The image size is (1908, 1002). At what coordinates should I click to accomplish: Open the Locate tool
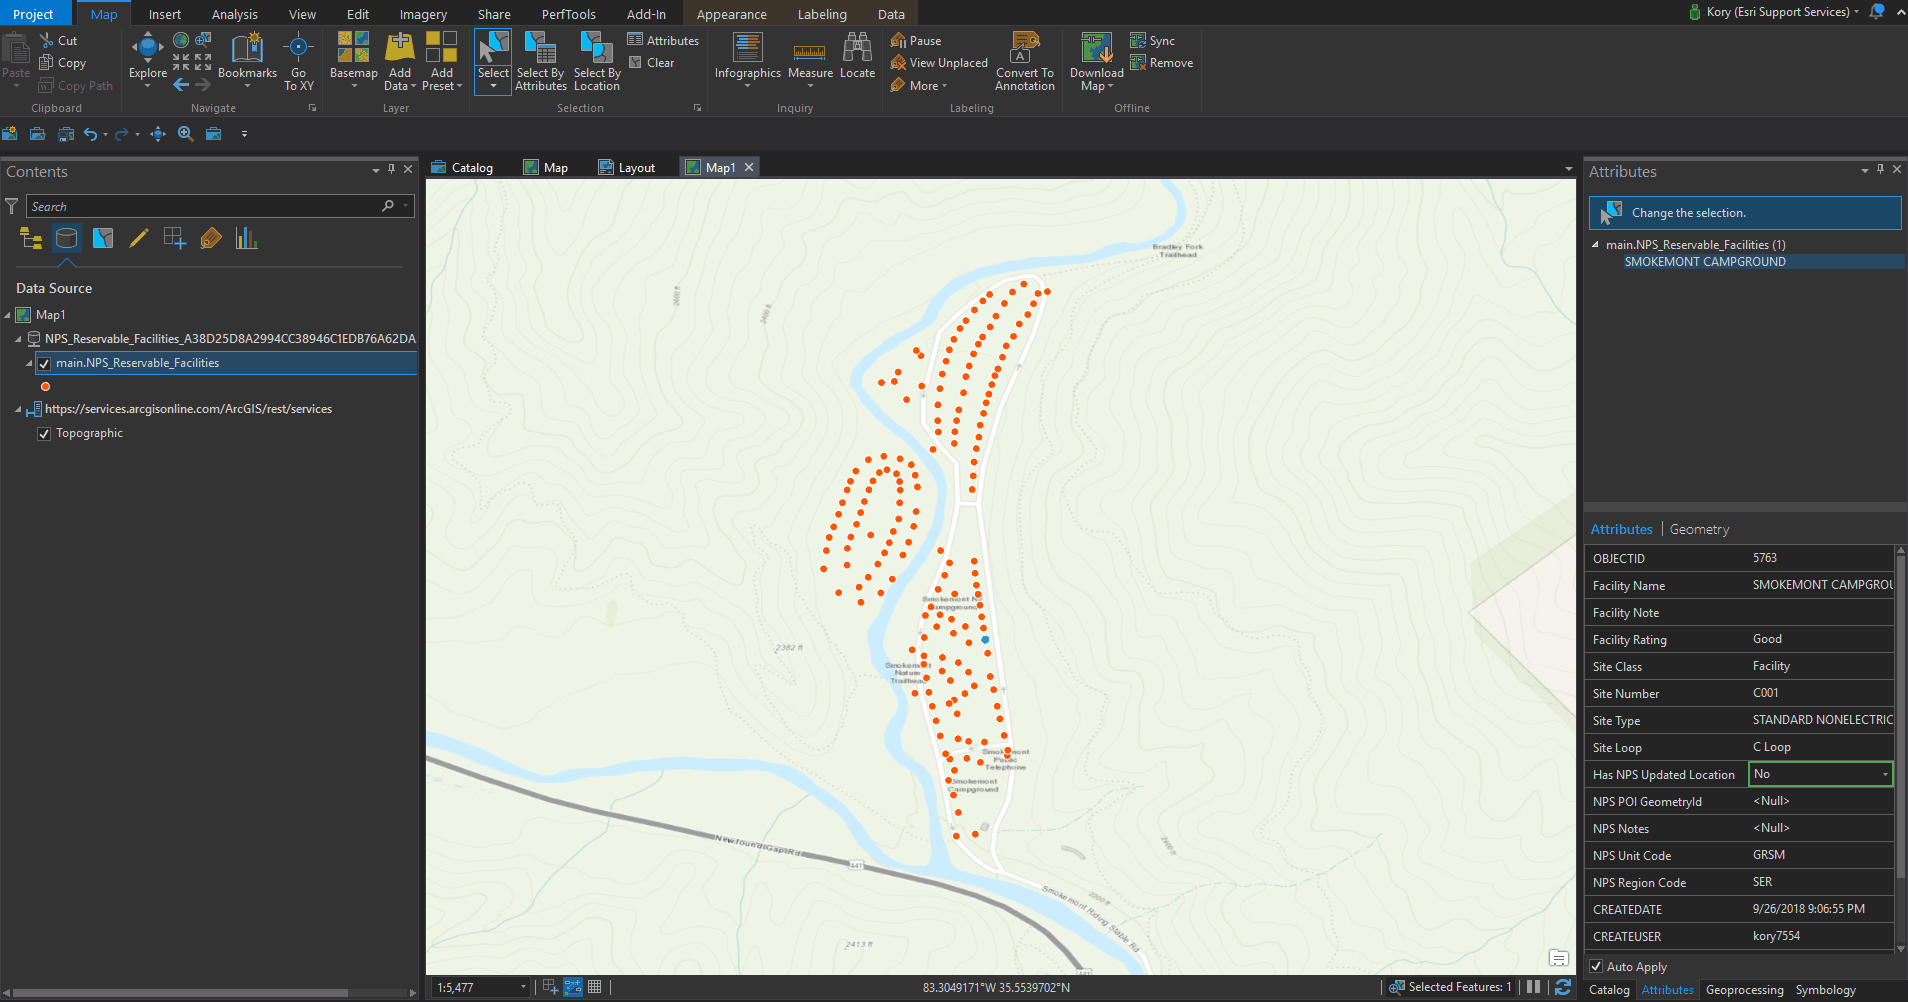pyautogui.click(x=857, y=56)
